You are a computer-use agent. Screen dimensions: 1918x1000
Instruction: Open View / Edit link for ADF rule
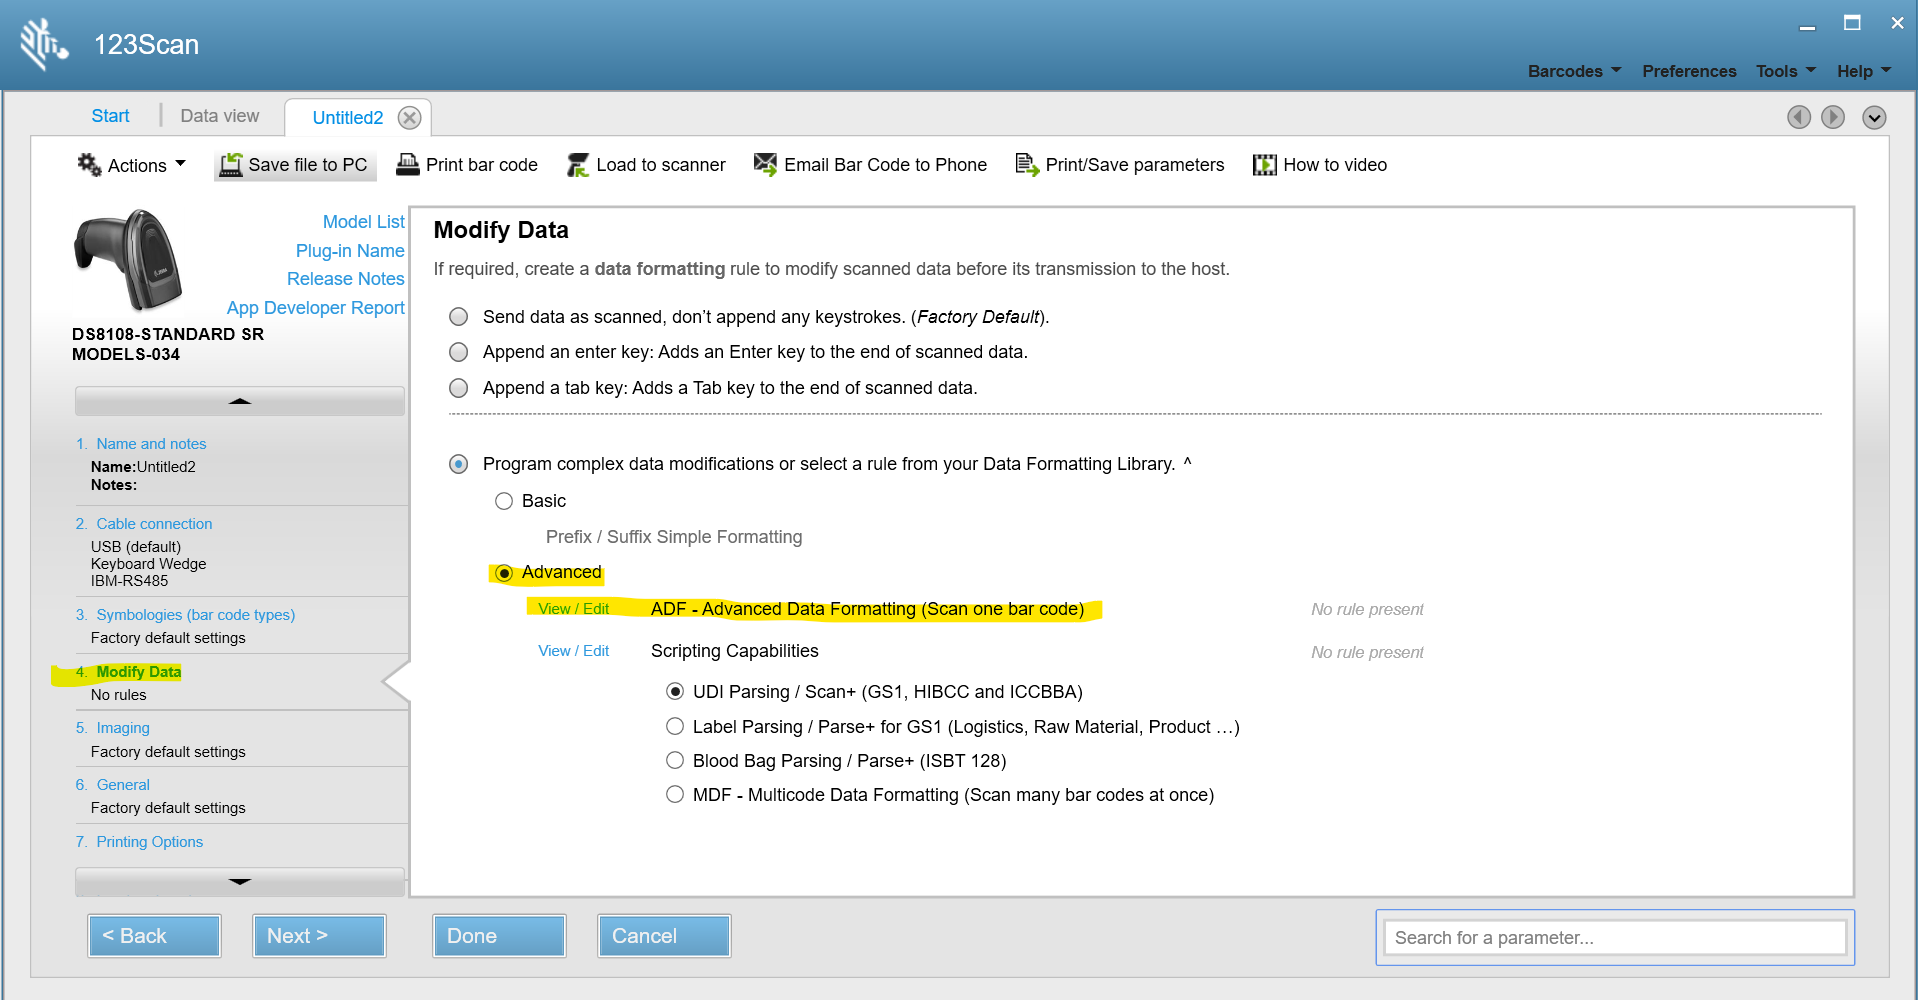(573, 609)
